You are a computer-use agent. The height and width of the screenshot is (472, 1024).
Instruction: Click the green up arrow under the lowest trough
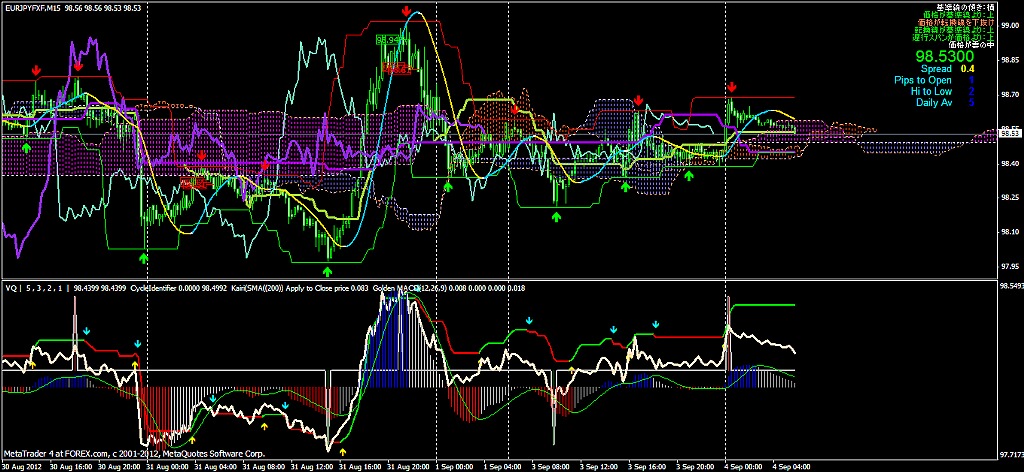click(x=330, y=269)
